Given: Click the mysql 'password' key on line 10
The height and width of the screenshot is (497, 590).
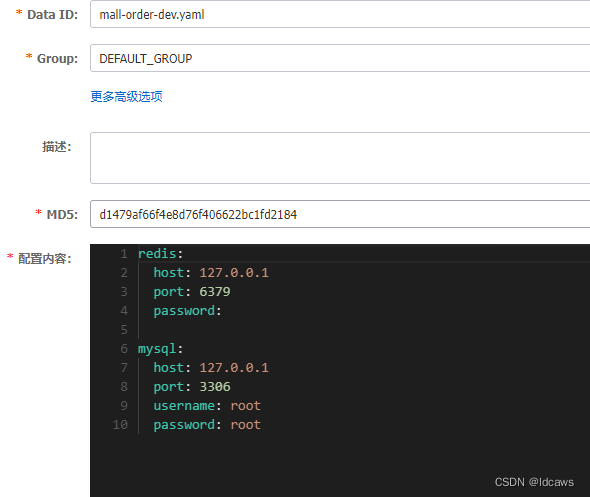Looking at the screenshot, I should point(184,425).
